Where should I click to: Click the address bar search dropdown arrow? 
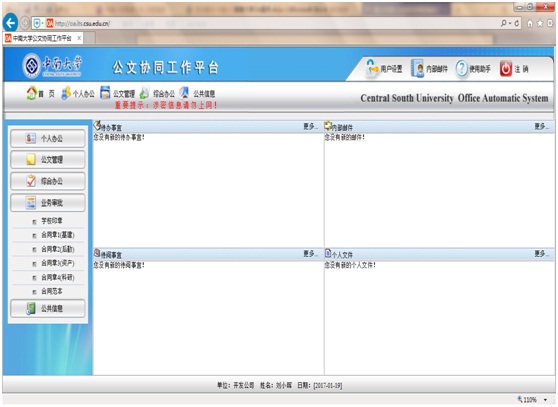510,23
